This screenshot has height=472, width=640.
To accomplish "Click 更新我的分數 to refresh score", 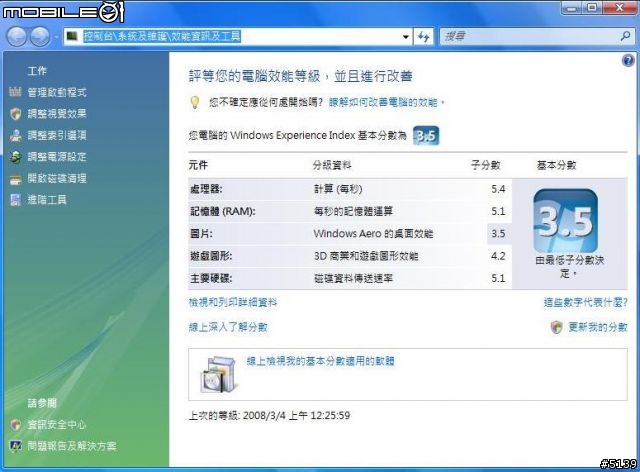I will click(x=598, y=327).
